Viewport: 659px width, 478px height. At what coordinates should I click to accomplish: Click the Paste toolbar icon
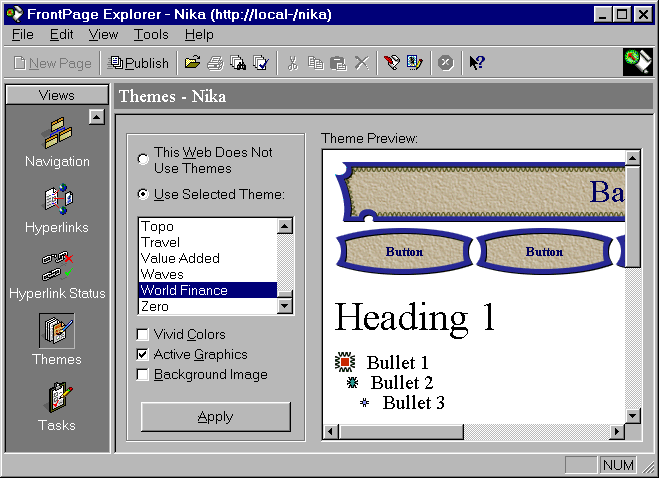coord(338,63)
